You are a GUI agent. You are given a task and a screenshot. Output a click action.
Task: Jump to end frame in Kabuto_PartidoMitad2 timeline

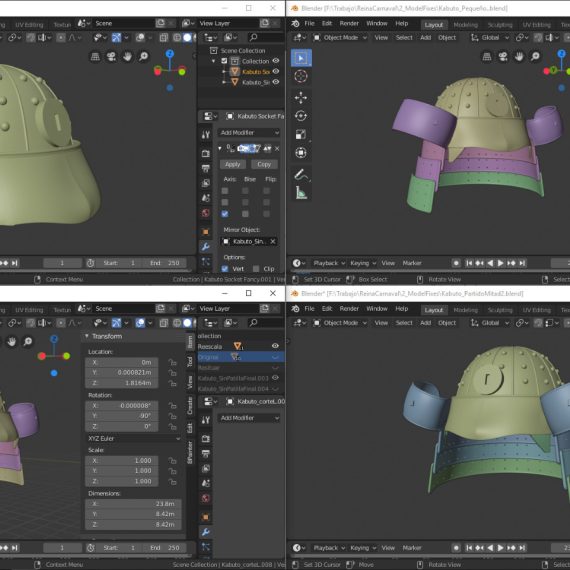[522, 548]
